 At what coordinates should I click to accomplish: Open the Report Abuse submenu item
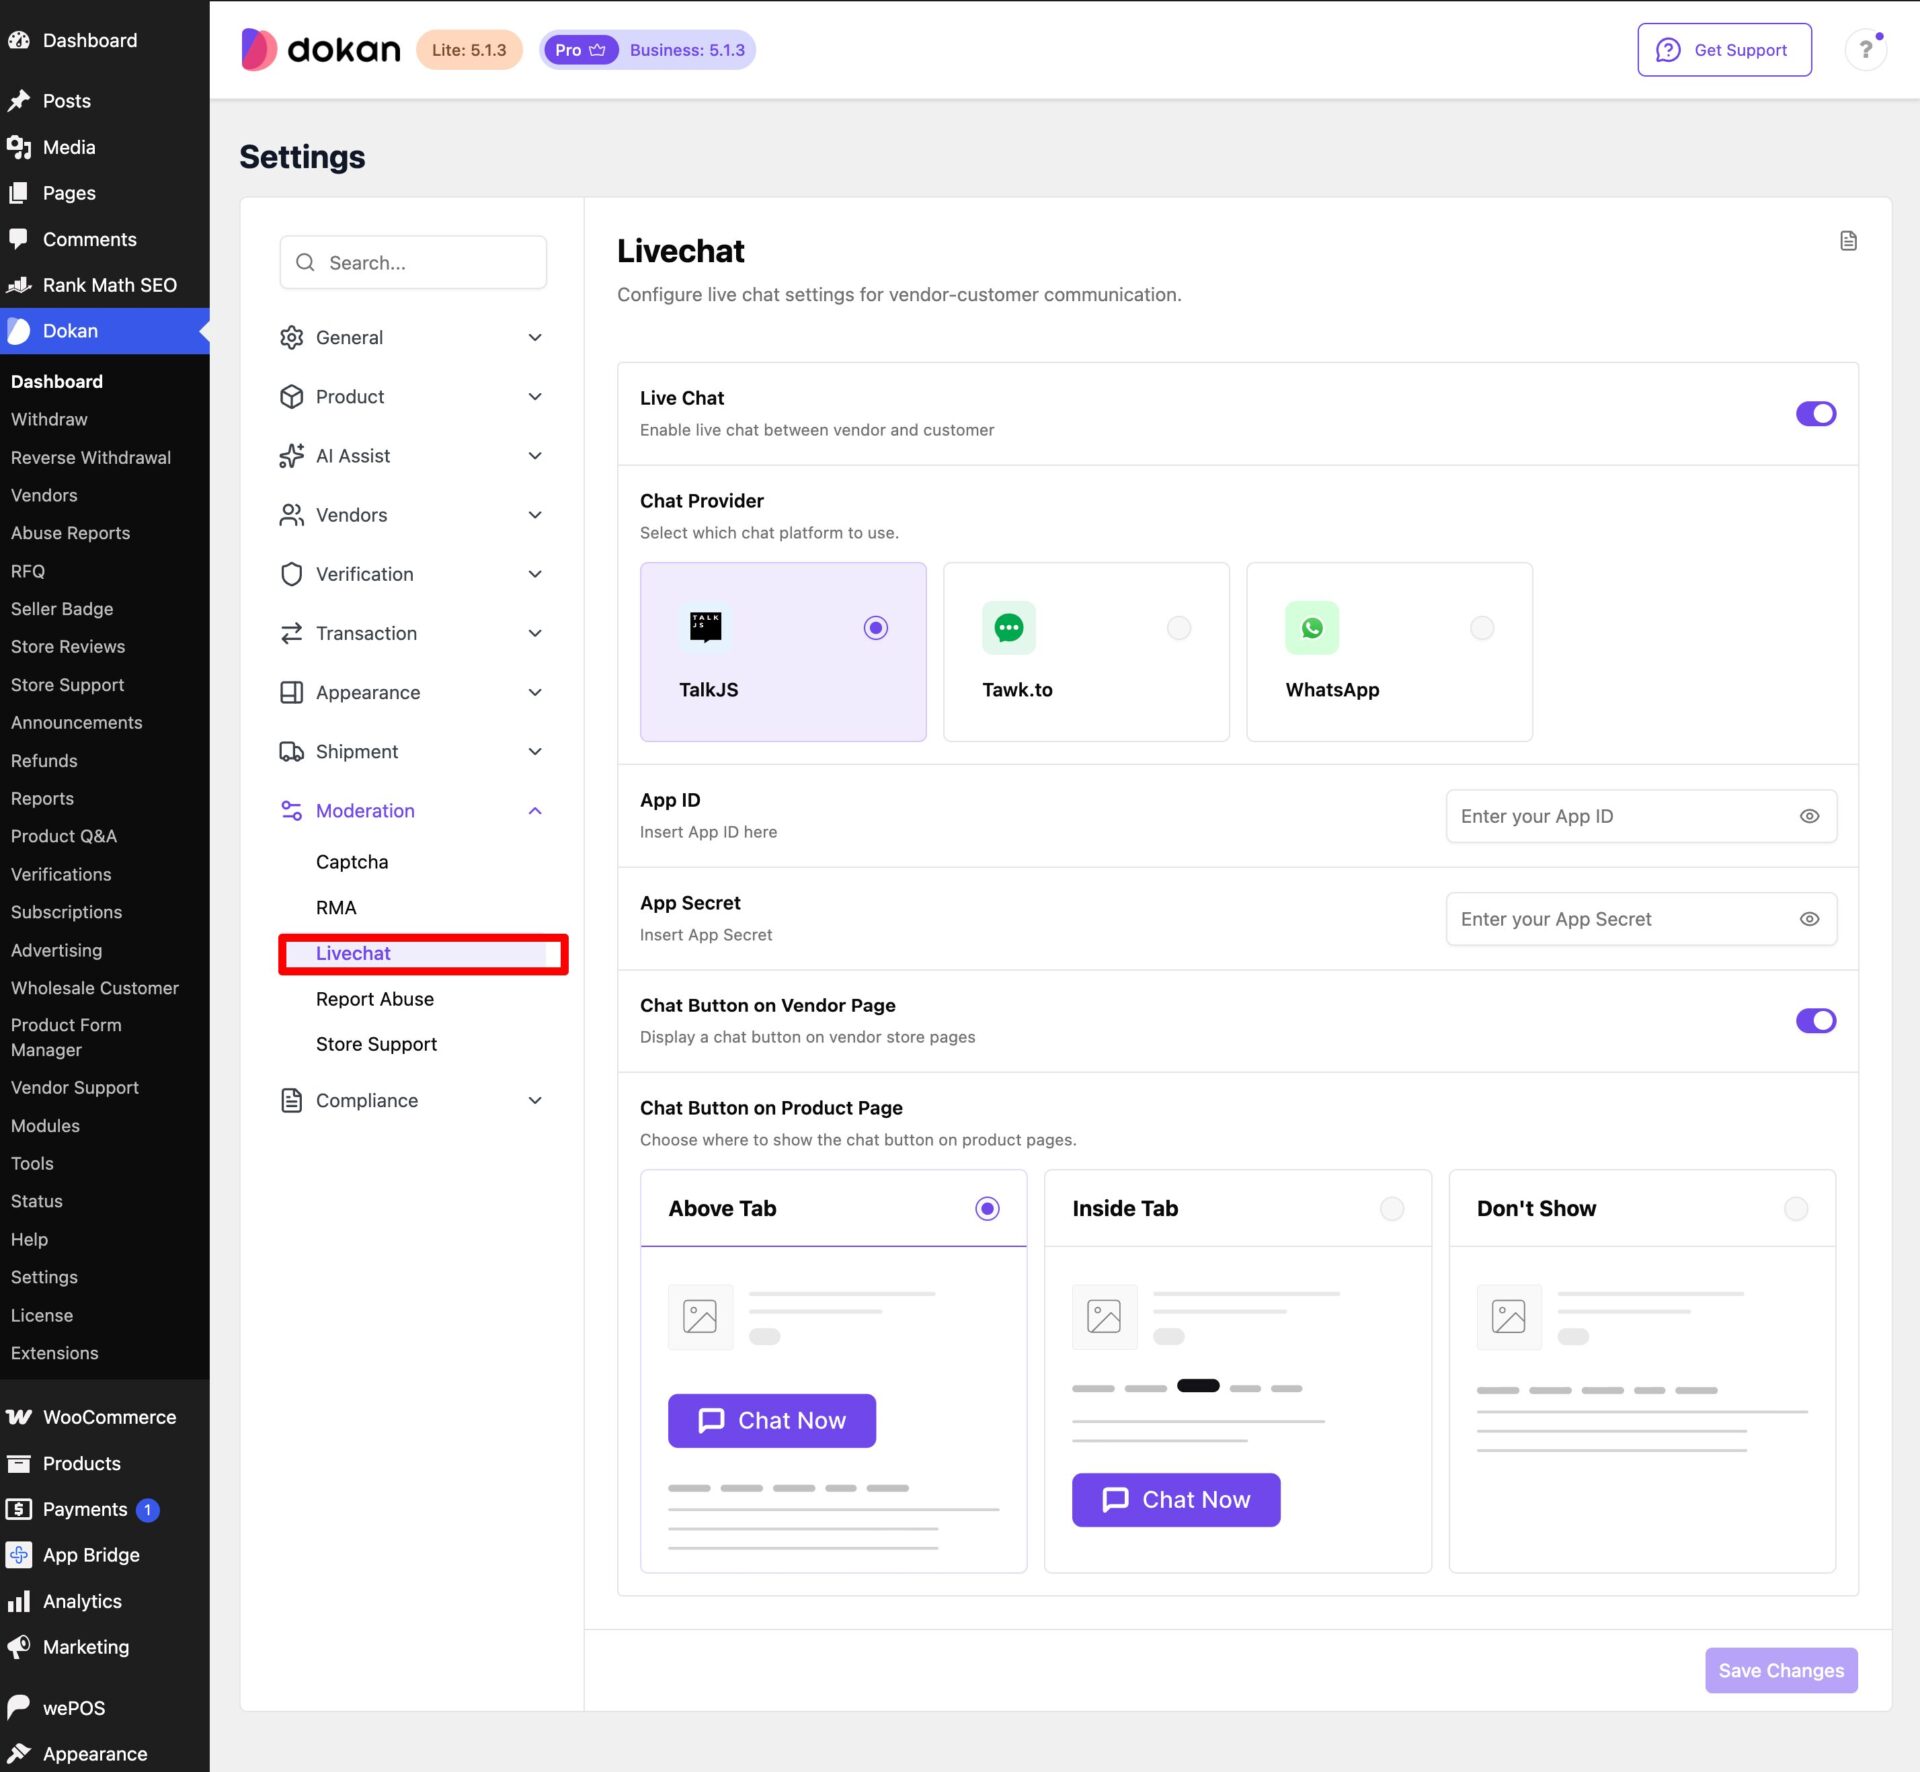tap(375, 999)
